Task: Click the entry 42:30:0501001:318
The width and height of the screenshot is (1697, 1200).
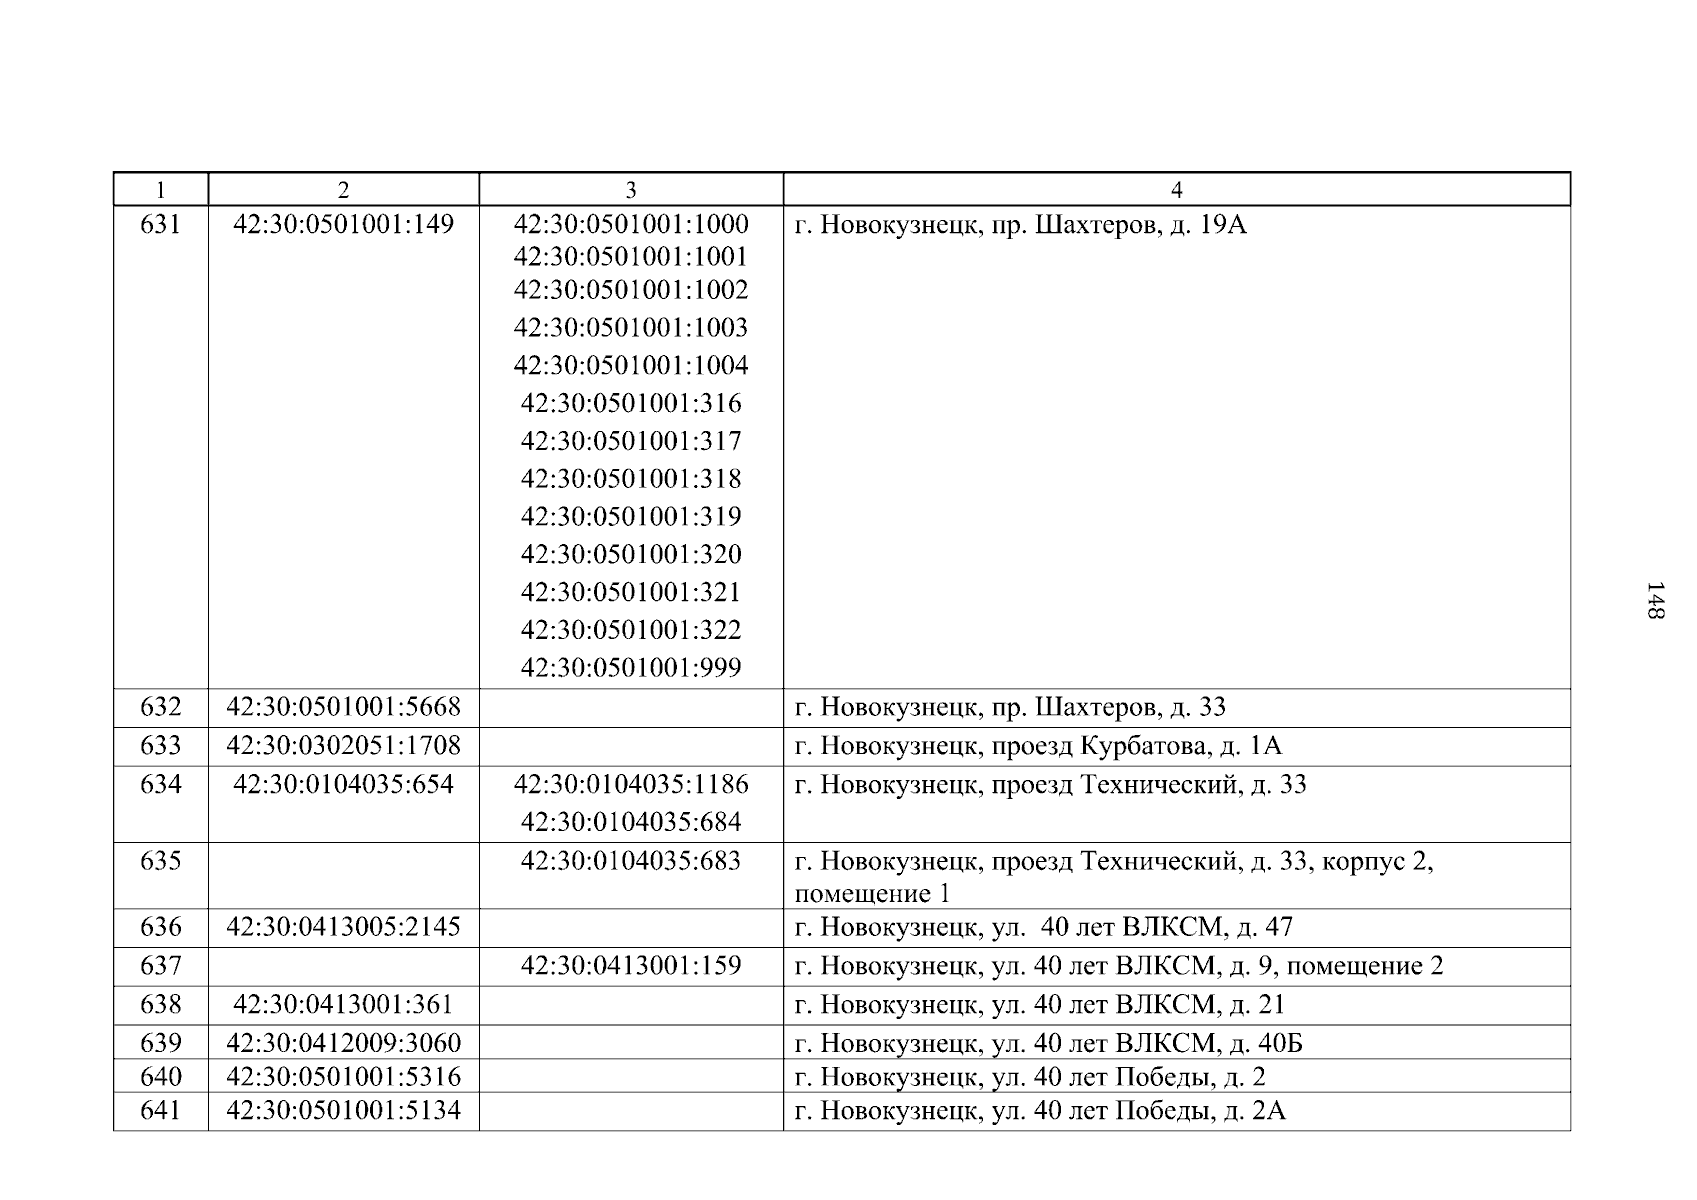Action: 631,479
